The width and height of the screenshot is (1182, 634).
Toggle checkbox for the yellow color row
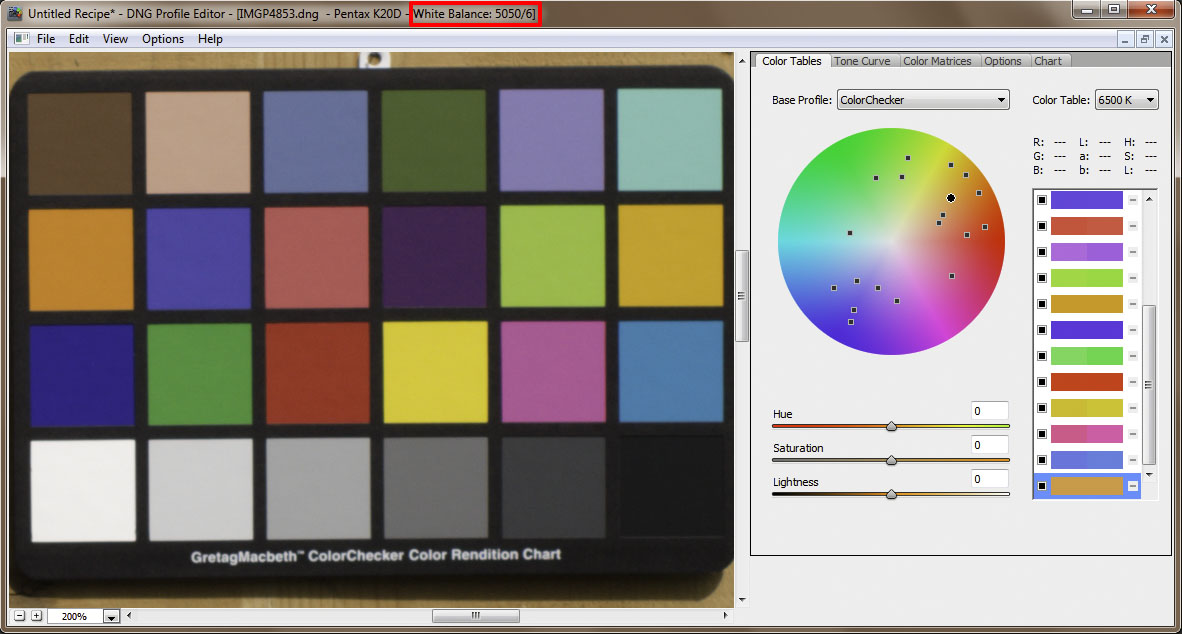point(1042,408)
